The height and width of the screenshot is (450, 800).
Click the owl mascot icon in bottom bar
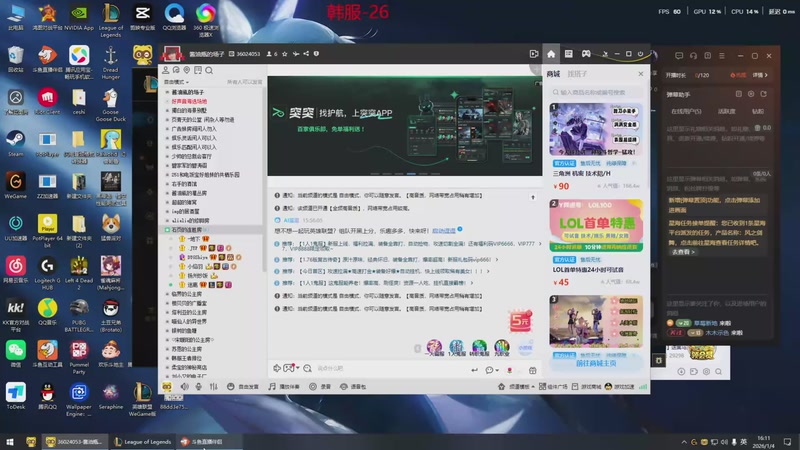click(x=167, y=387)
